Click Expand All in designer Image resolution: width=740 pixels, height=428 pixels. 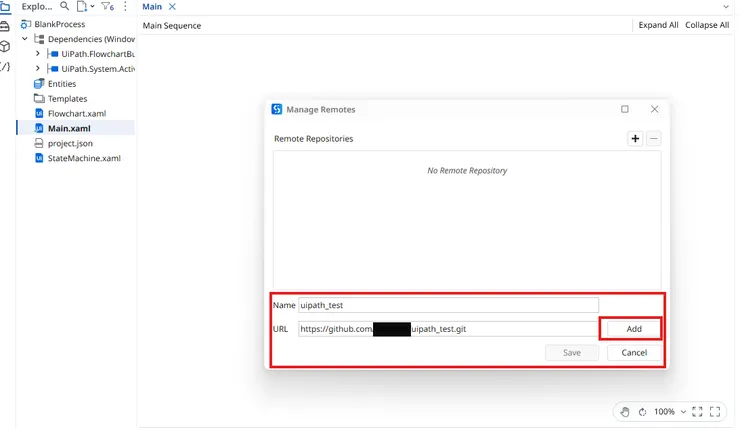tap(658, 25)
